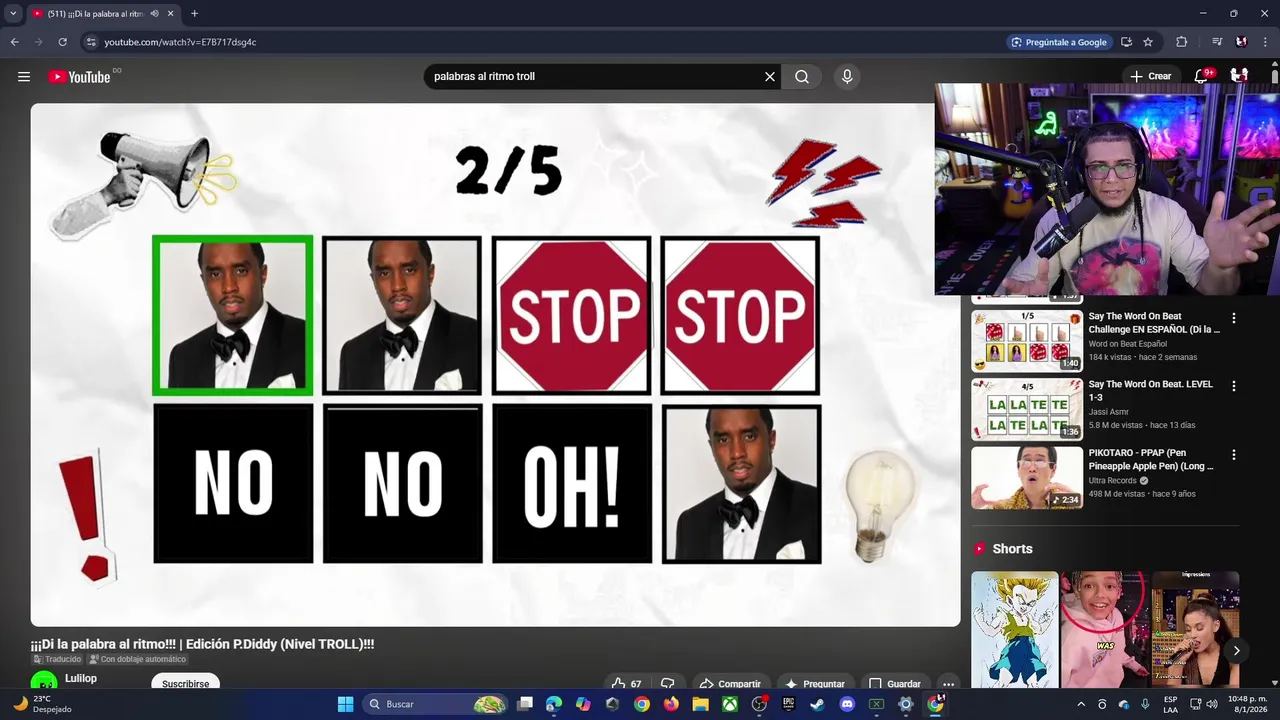The width and height of the screenshot is (1280, 720).
Task: Click the Word on Beat Español channel name
Action: 1127,344
